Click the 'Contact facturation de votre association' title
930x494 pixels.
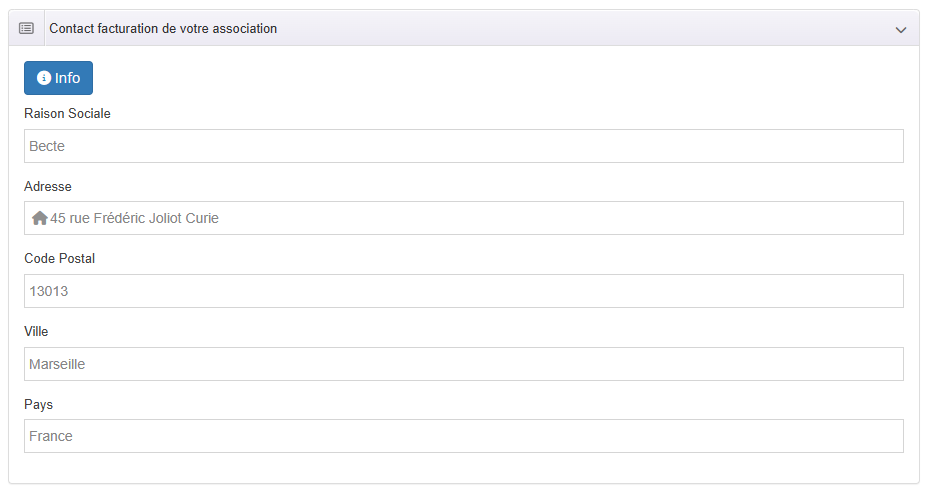pos(163,29)
